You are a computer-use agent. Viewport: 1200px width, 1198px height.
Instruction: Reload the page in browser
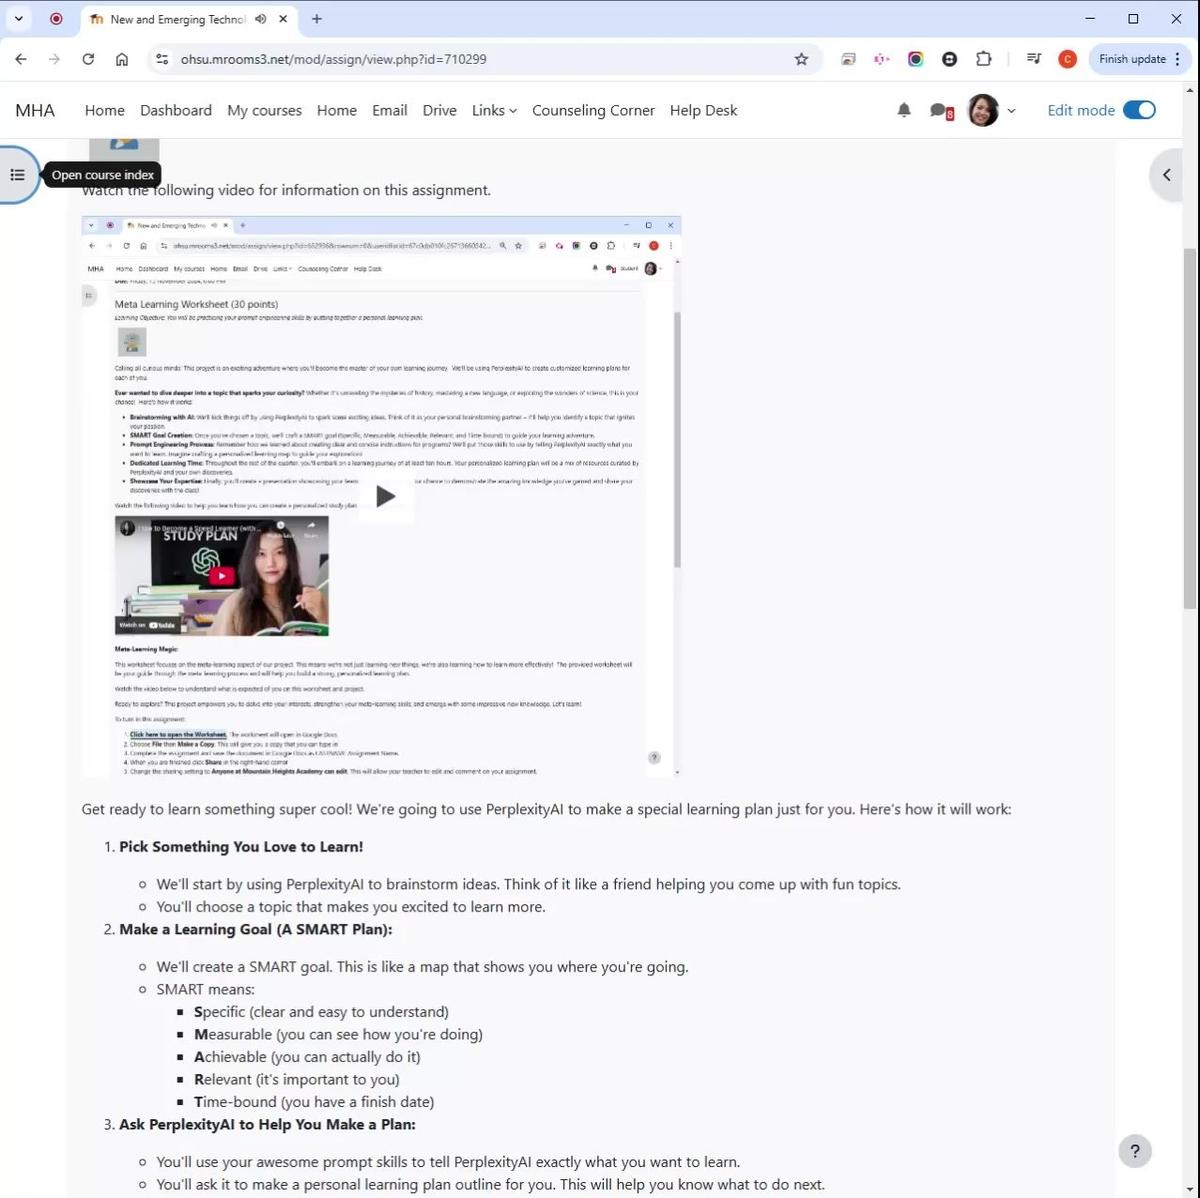coord(88,59)
